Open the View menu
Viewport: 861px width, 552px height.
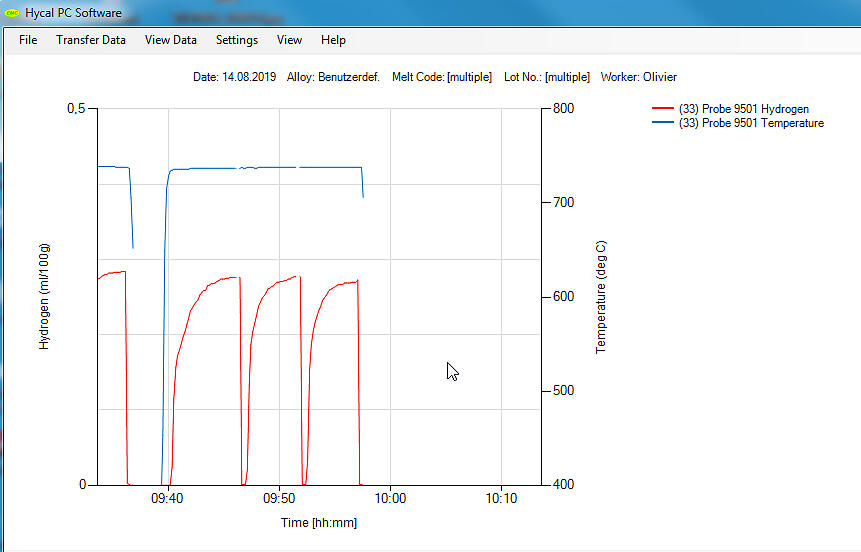pyautogui.click(x=289, y=40)
